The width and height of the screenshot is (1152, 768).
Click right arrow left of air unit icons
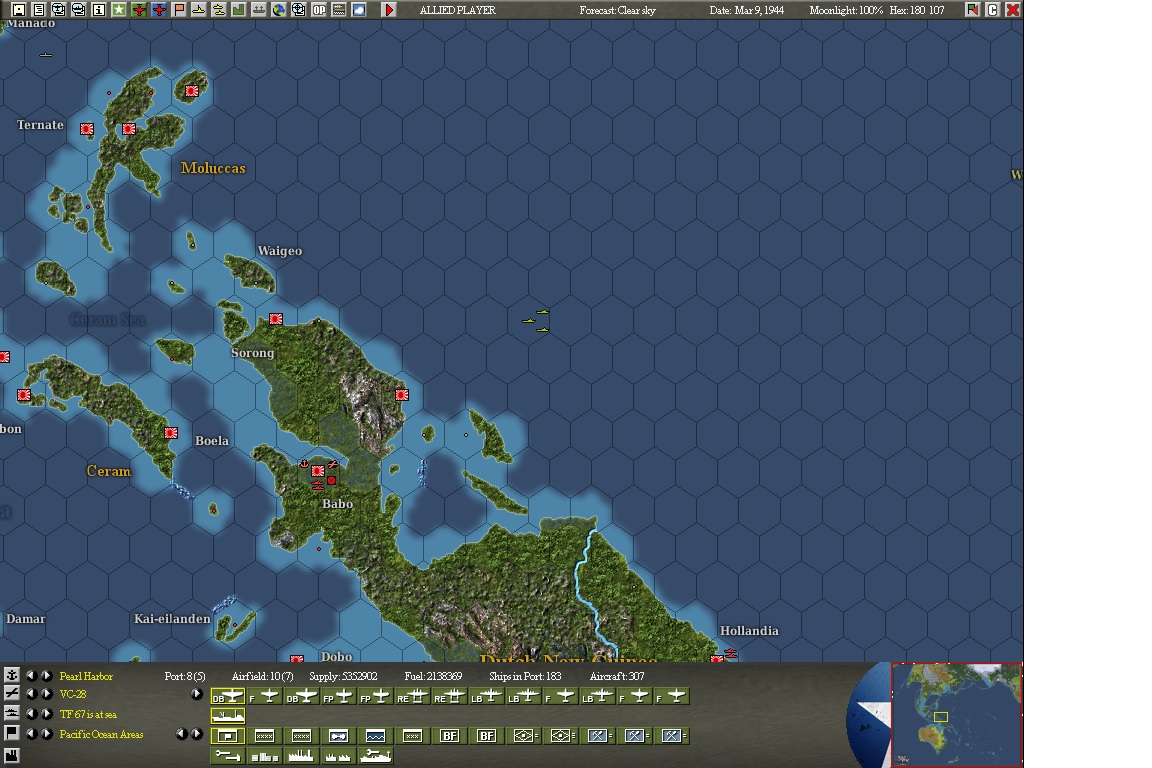(x=197, y=694)
